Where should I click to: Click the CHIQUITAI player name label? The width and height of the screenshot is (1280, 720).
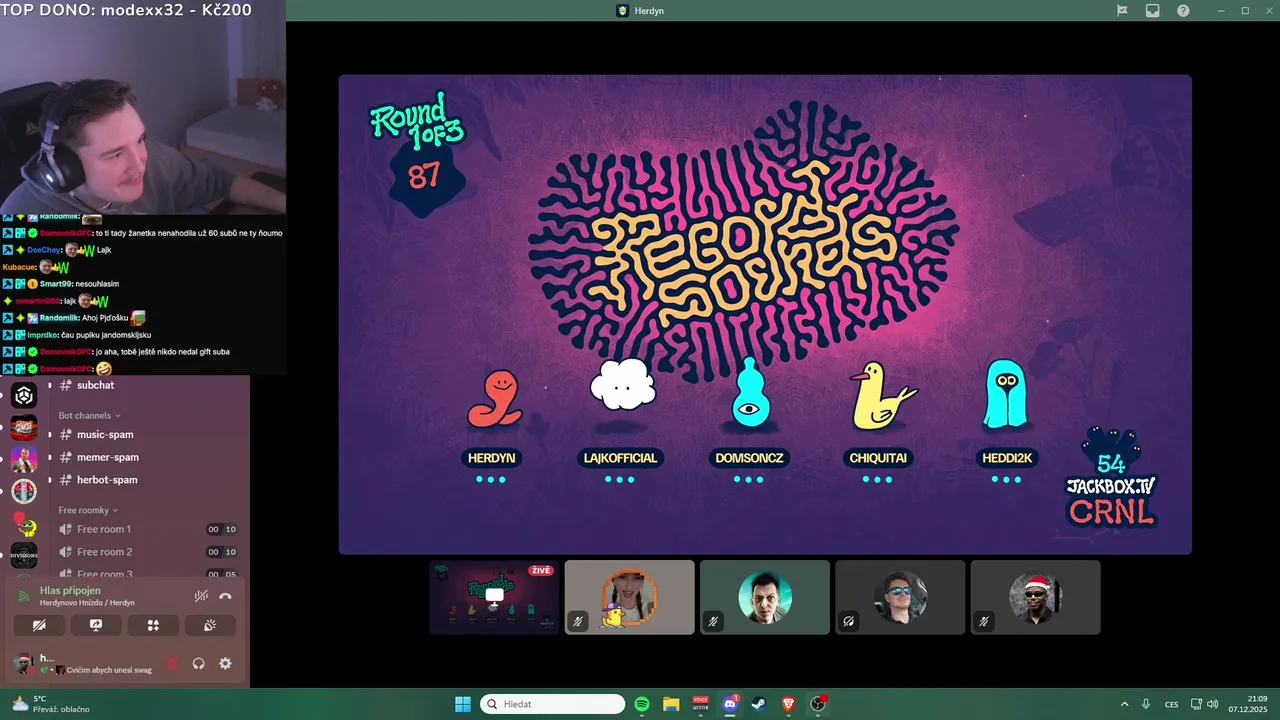point(878,458)
